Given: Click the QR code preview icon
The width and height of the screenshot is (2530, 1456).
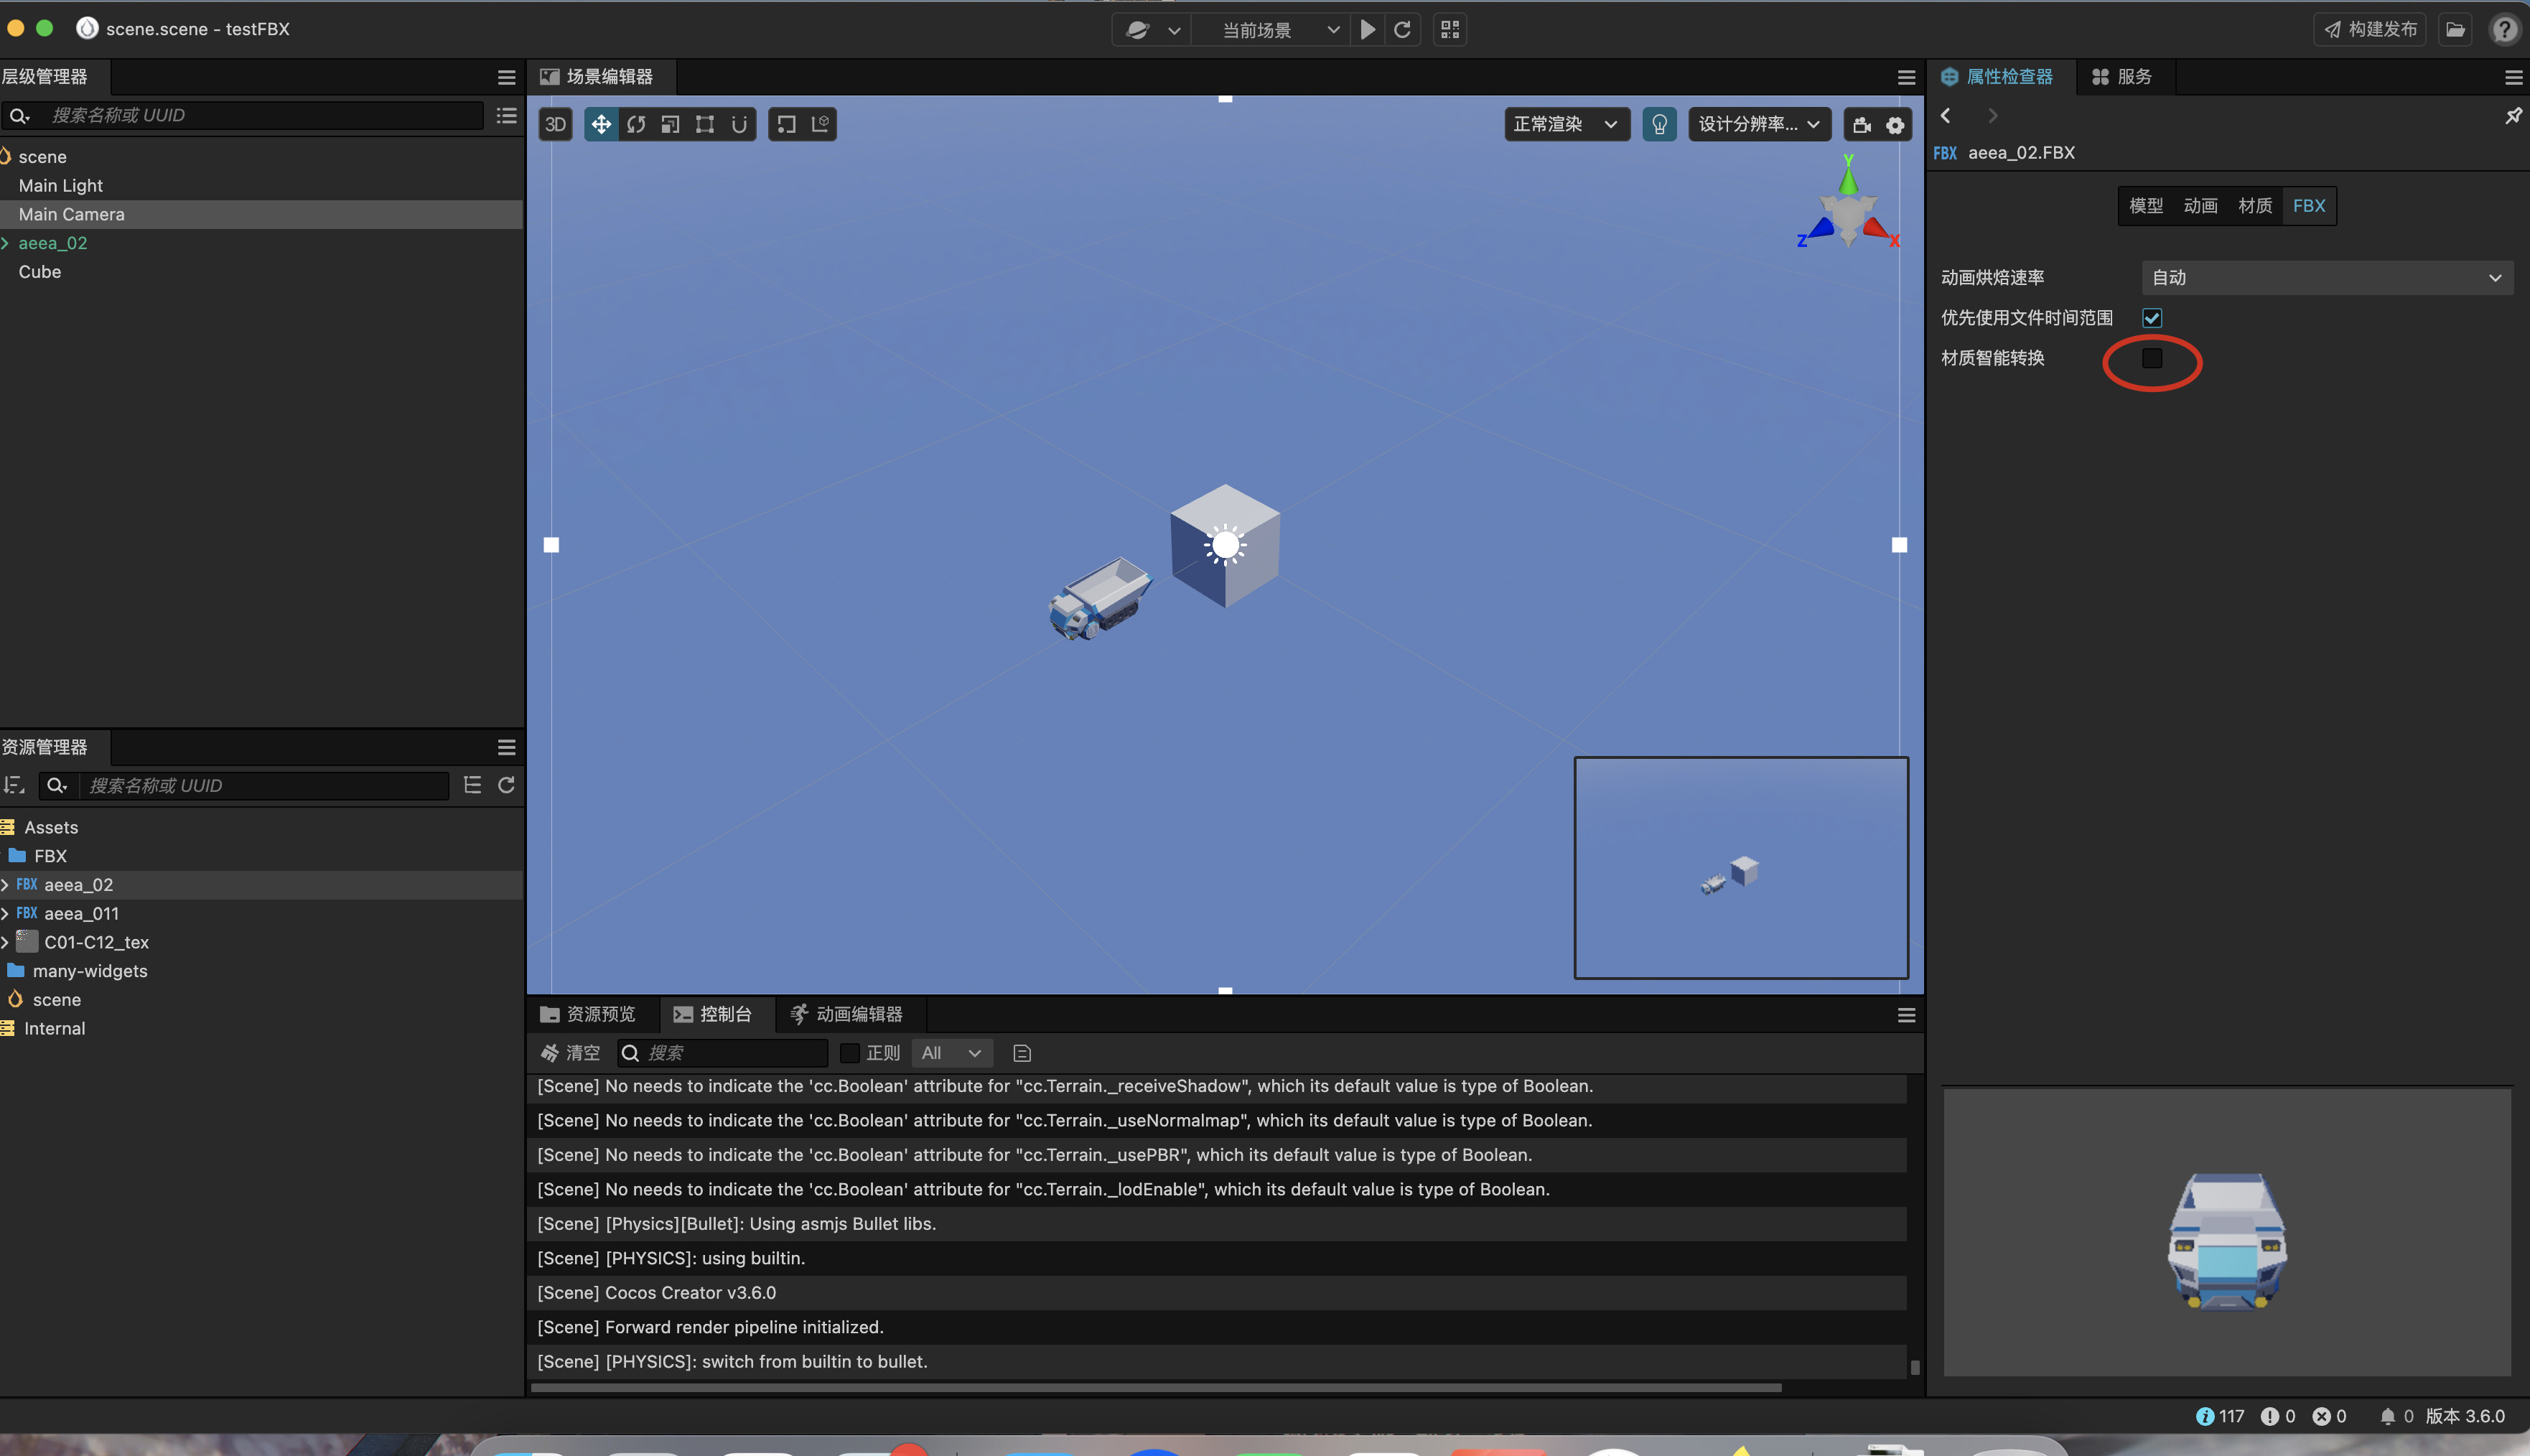Looking at the screenshot, I should point(1450,30).
